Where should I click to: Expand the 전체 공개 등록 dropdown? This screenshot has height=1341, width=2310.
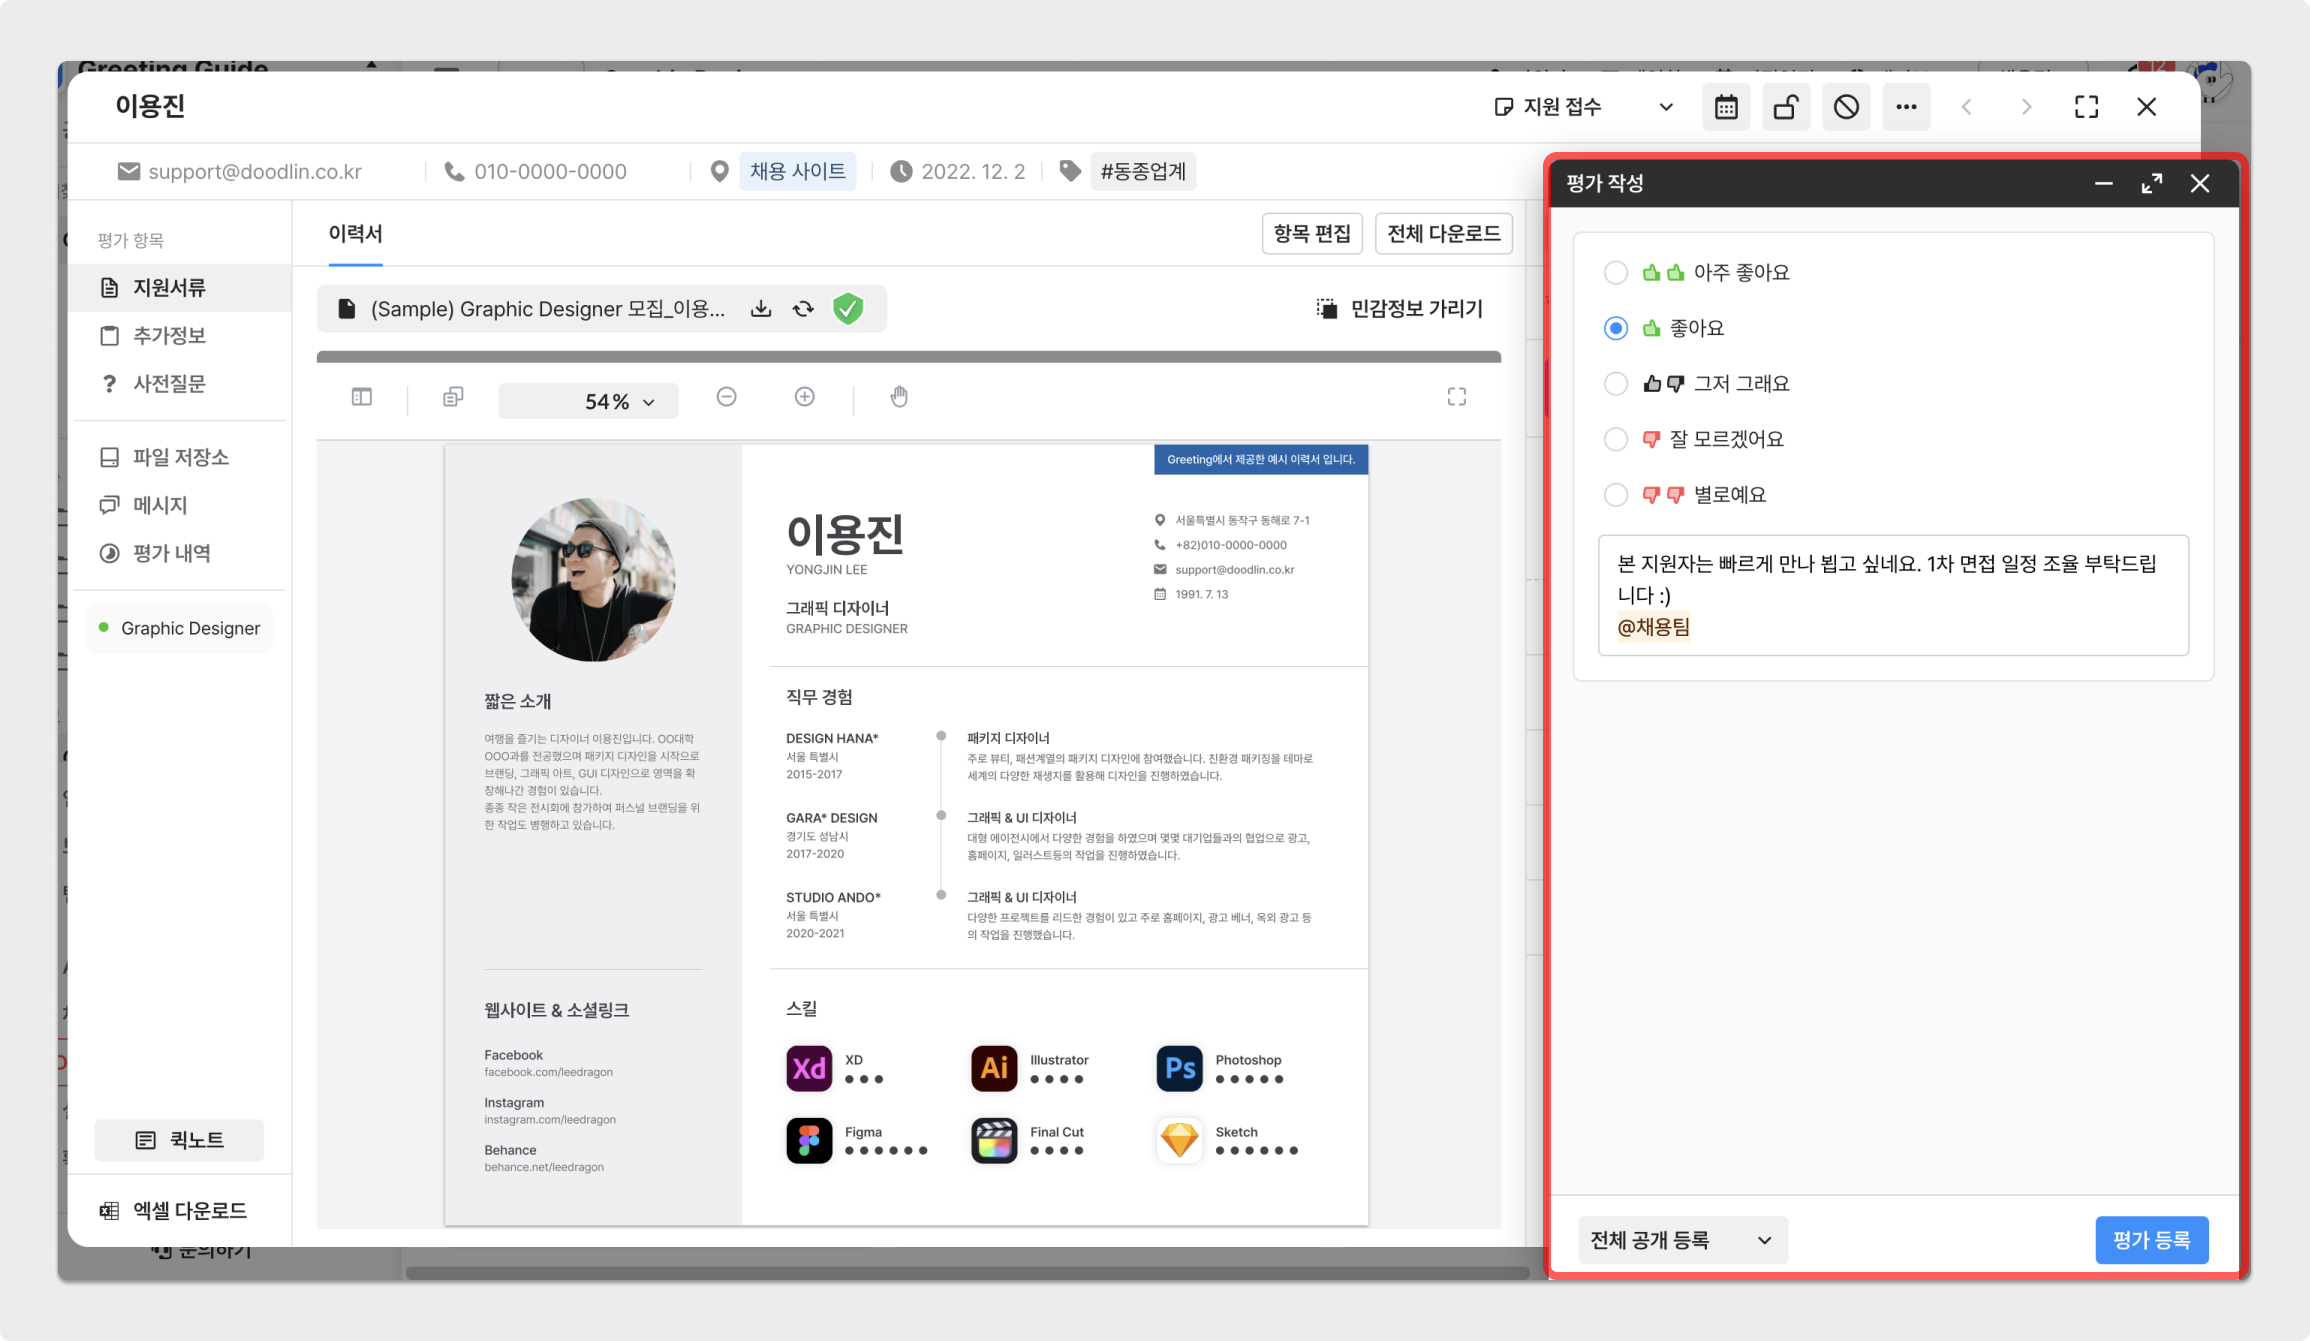tap(1682, 1240)
